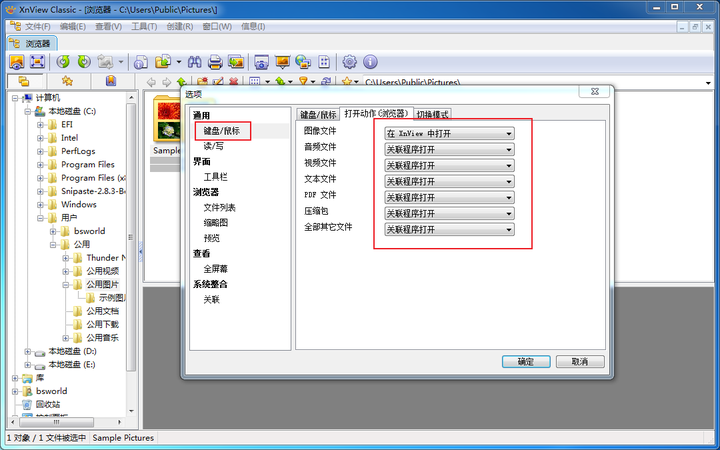Select 缩略图 in the options list

tap(216, 223)
